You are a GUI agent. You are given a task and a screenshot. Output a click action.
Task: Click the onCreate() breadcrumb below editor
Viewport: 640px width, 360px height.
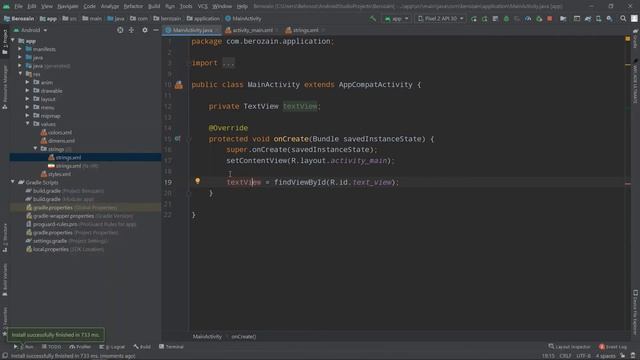coord(244,337)
